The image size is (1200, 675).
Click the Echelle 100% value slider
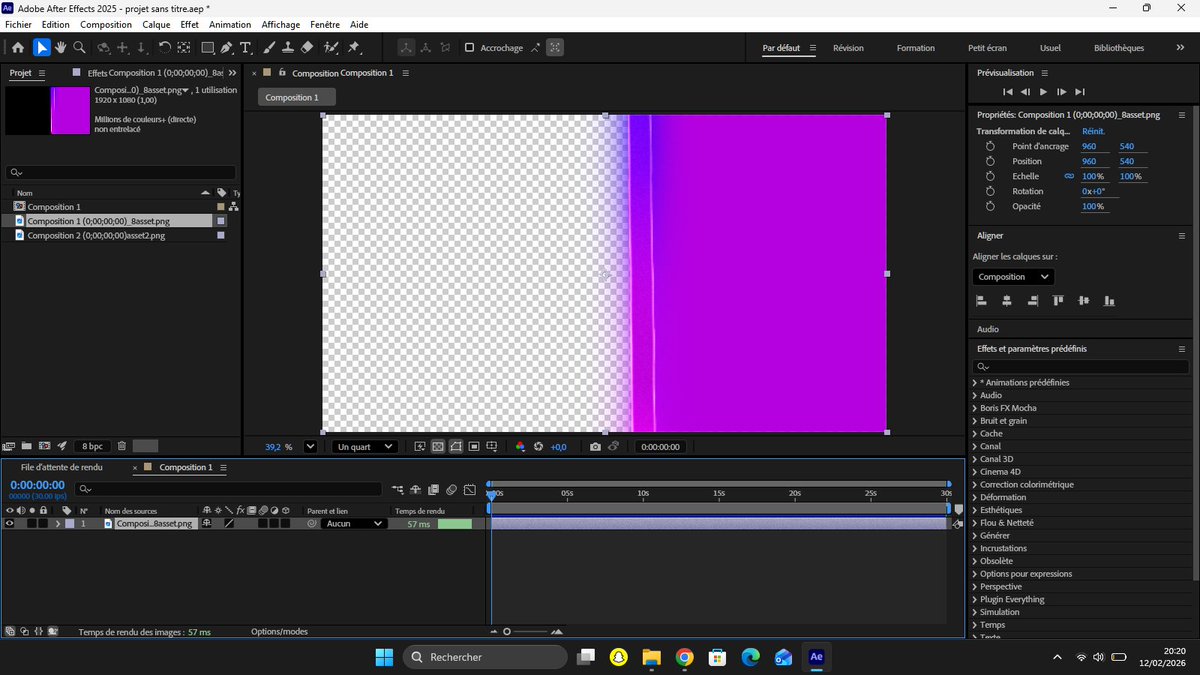[x=1092, y=176]
